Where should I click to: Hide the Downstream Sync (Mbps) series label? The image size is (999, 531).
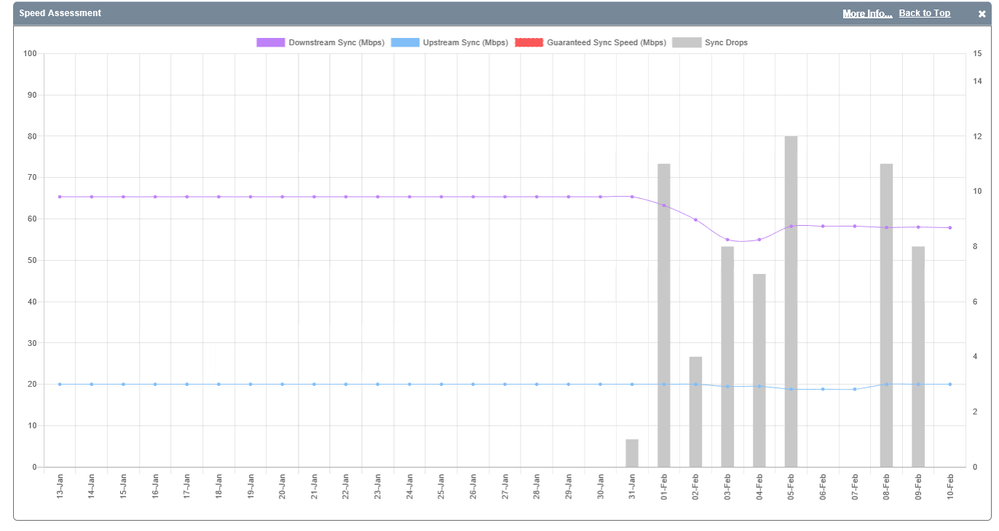[336, 43]
